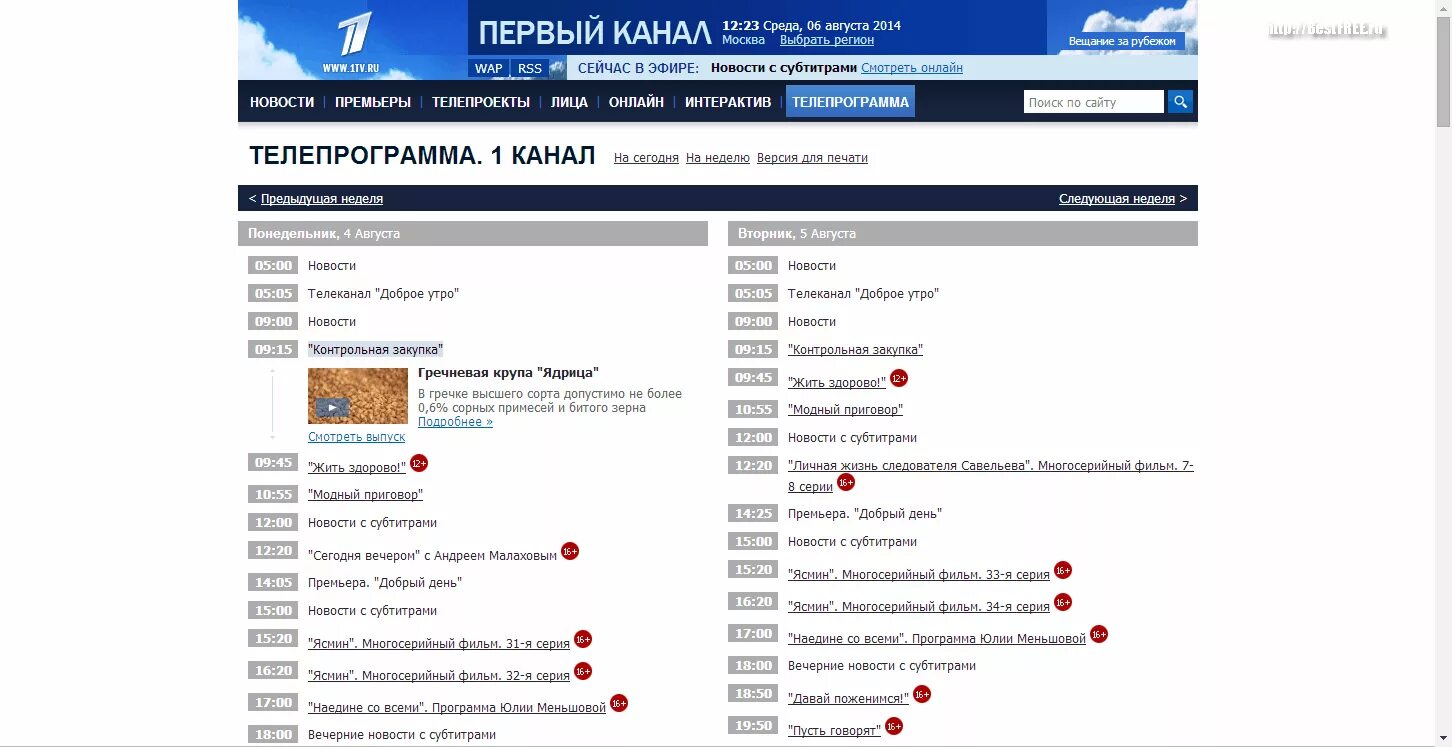Image resolution: width=1452 pixels, height=747 pixels.
Task: Go to Предыдущая неделя
Action: 322,199
